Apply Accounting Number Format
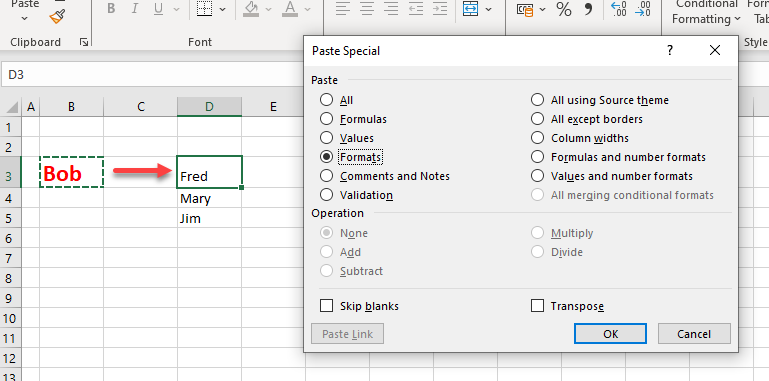Viewport: 769px width, 381px height. 525,9
